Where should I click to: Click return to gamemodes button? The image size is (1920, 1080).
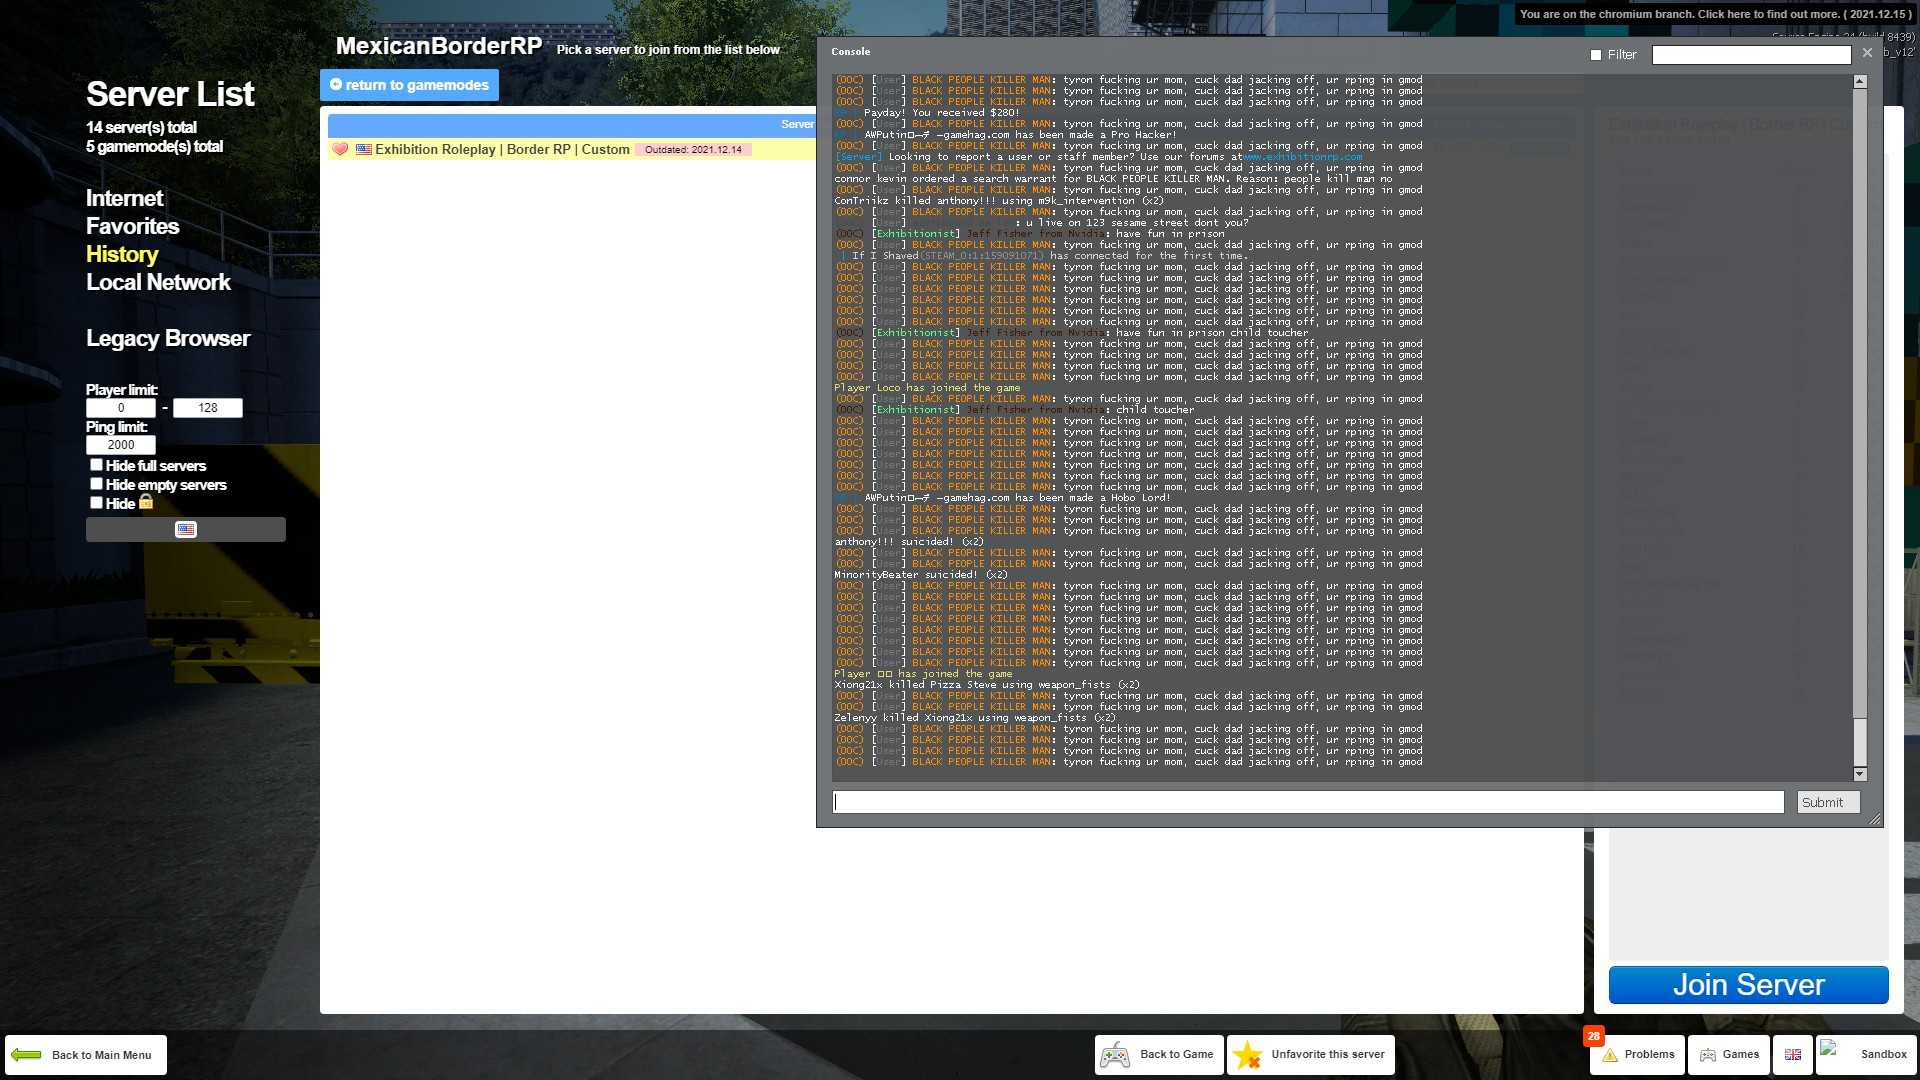coord(409,85)
